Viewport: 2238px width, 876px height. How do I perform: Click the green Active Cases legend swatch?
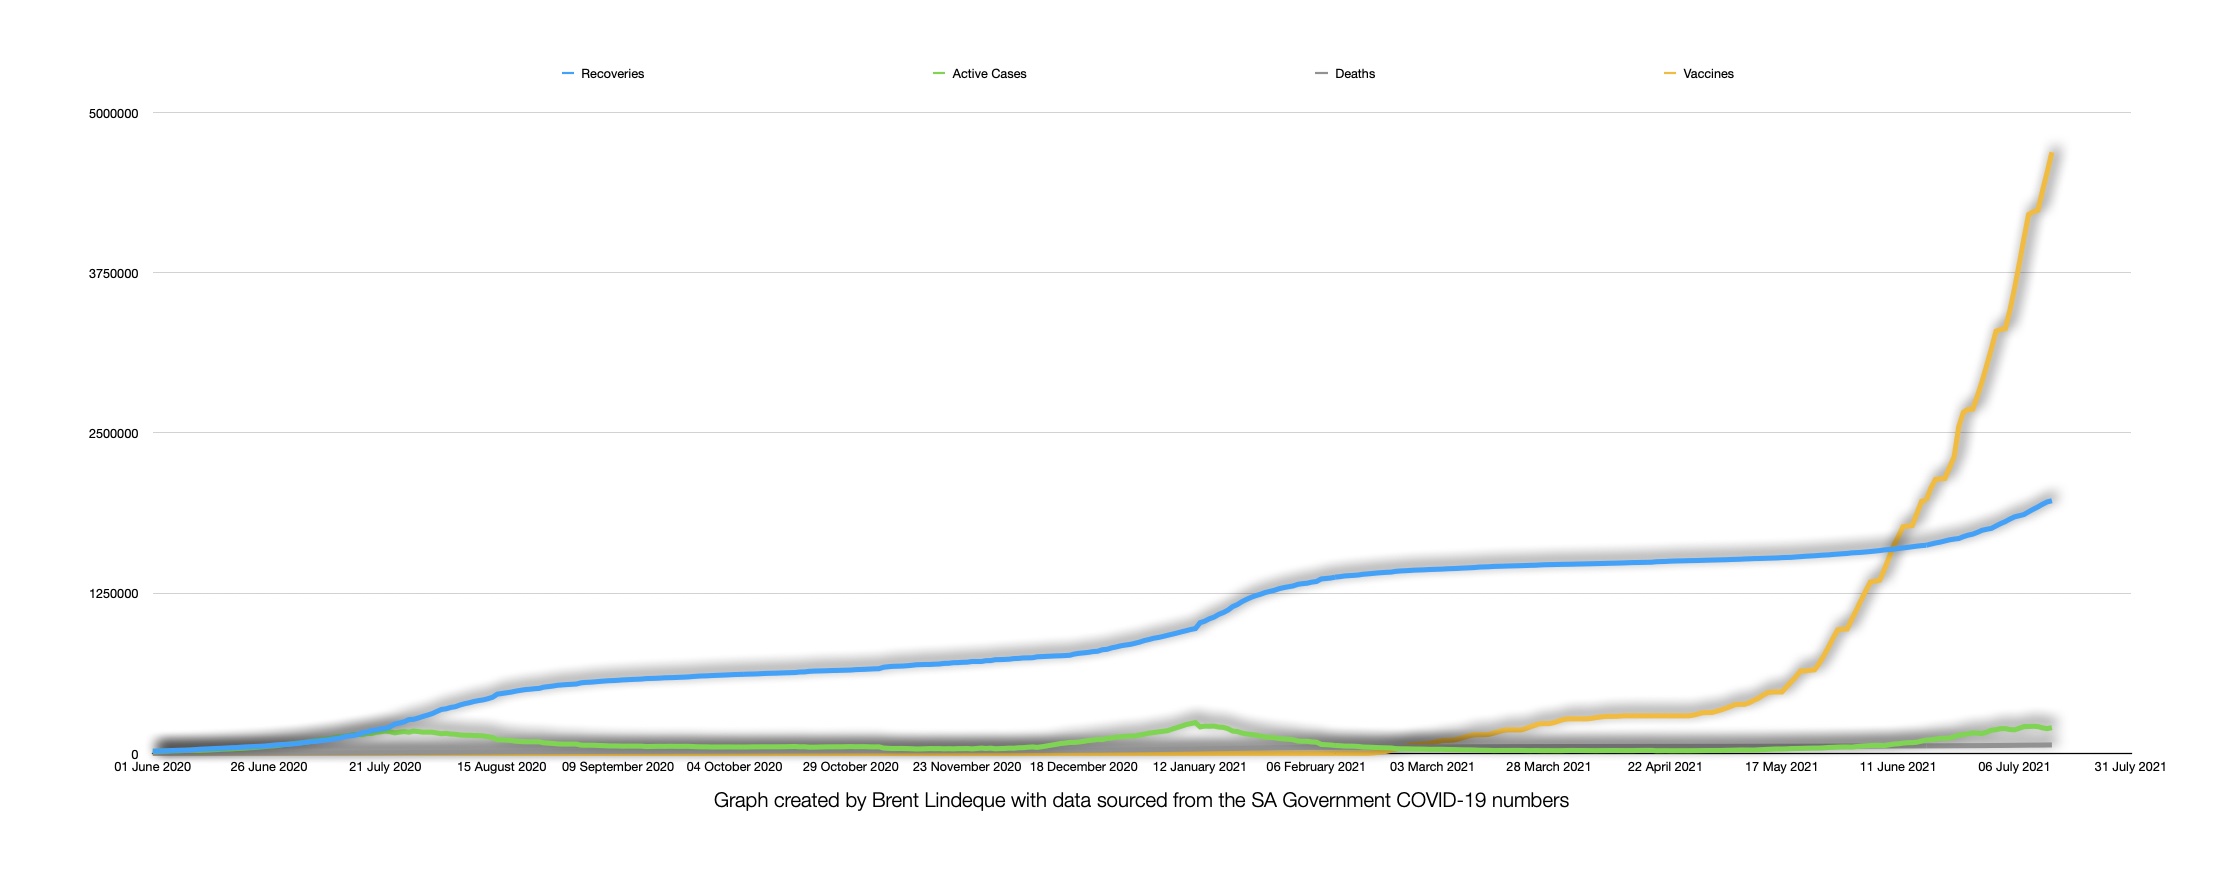coord(939,74)
